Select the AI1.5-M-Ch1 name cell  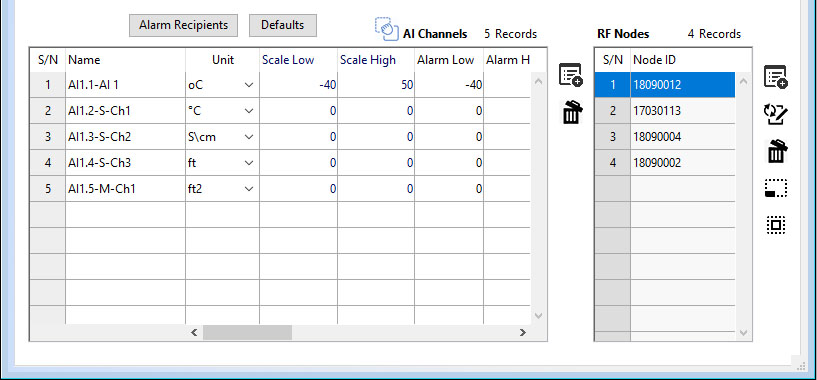pyautogui.click(x=125, y=189)
